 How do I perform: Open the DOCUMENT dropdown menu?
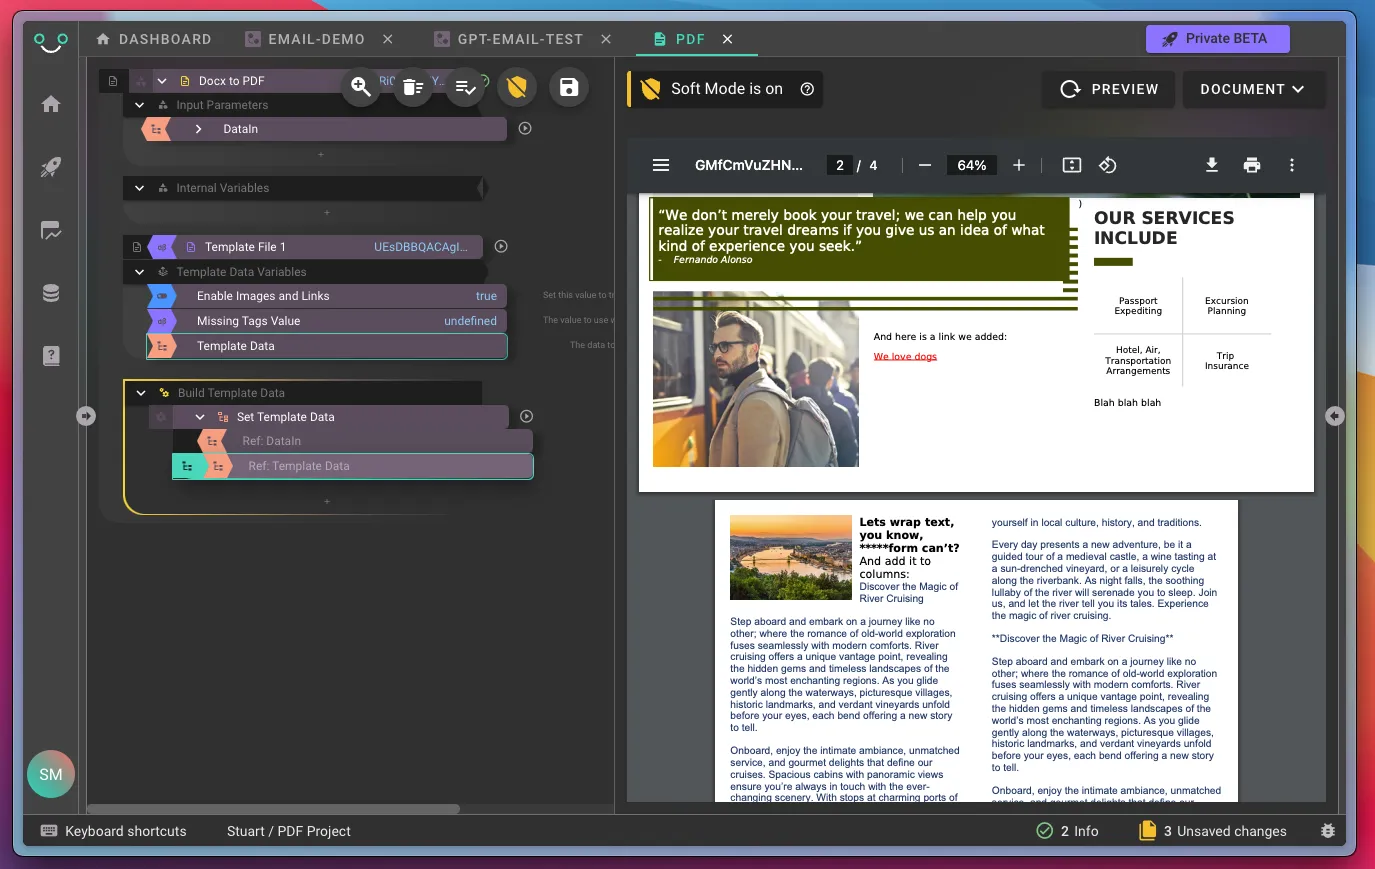[1252, 89]
